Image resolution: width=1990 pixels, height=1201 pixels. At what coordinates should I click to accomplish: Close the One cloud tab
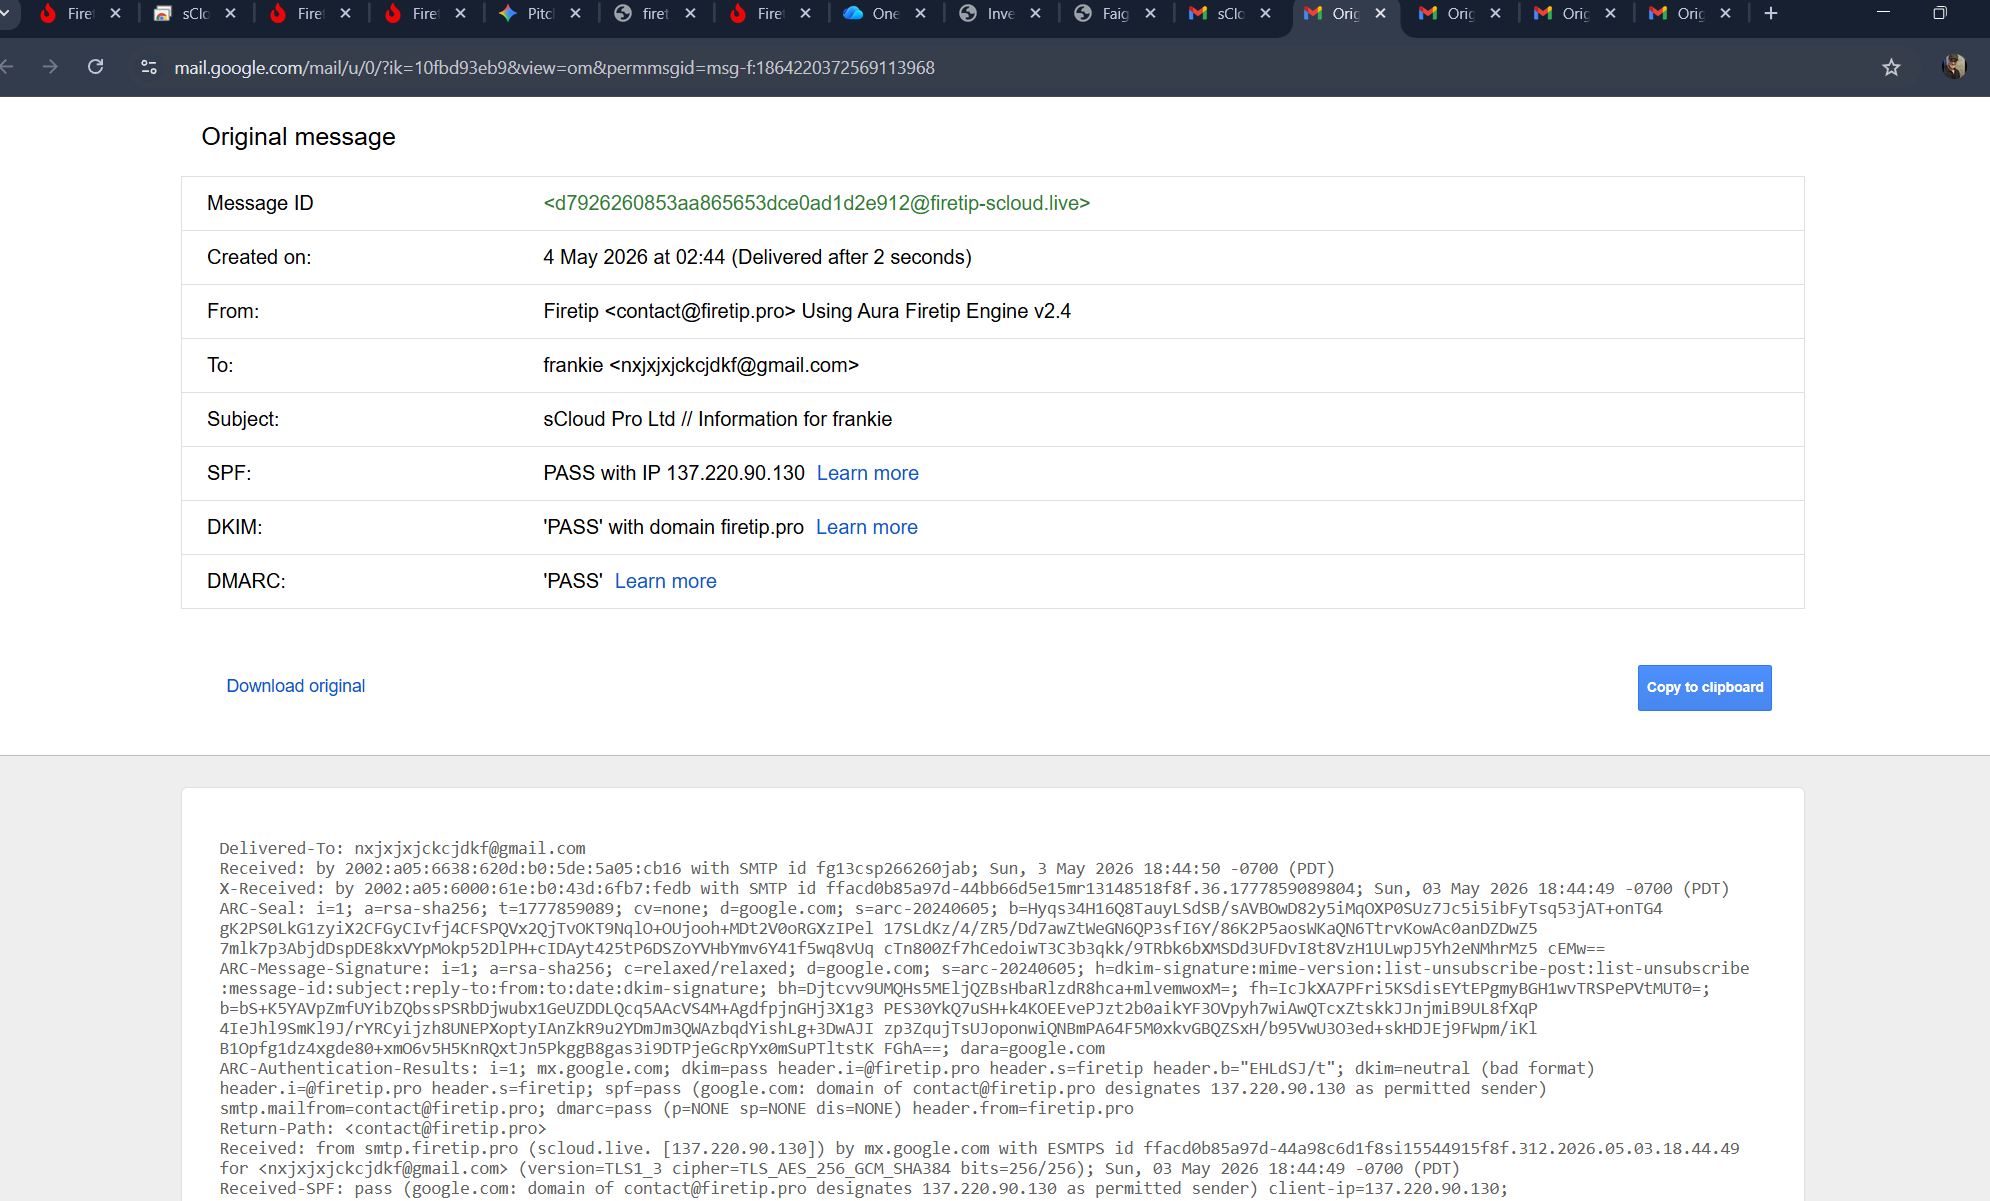pyautogui.click(x=920, y=14)
